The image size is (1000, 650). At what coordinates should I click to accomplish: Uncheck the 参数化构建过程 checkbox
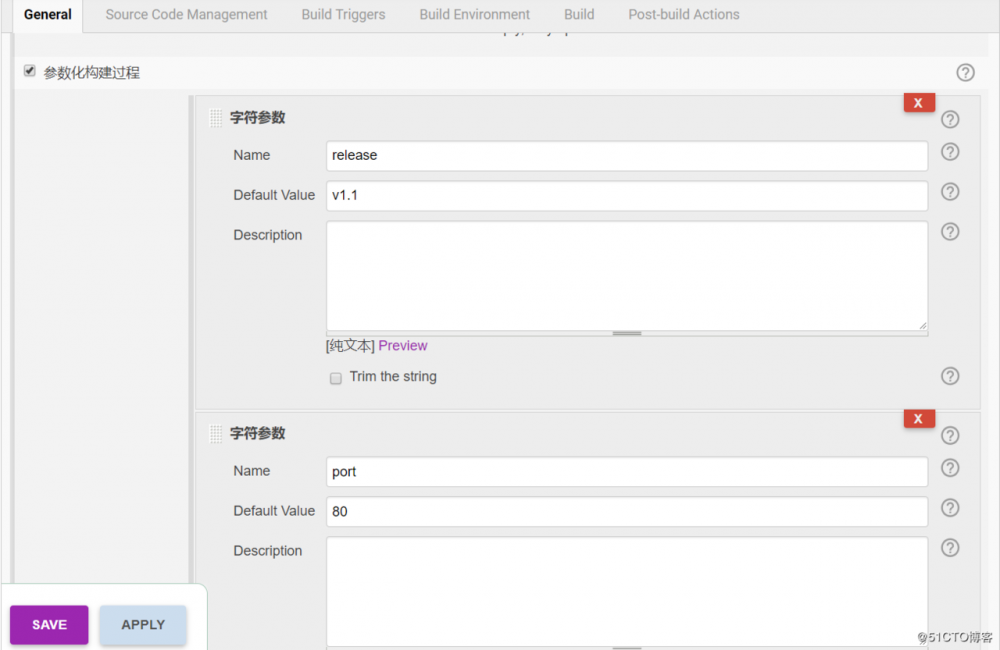(x=30, y=71)
